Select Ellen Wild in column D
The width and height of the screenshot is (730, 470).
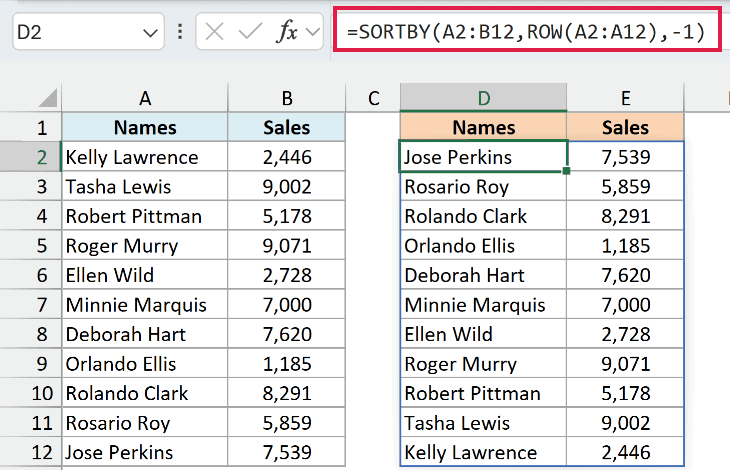click(x=484, y=334)
